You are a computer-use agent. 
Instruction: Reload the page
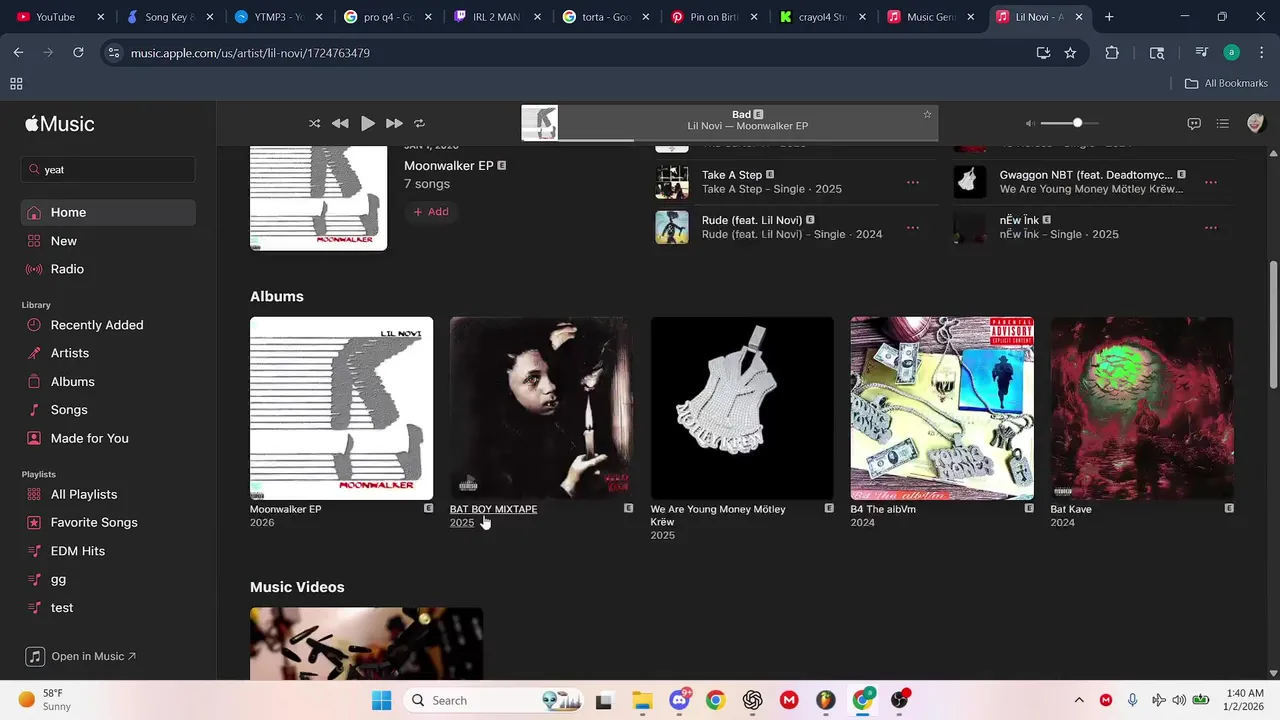(x=78, y=52)
